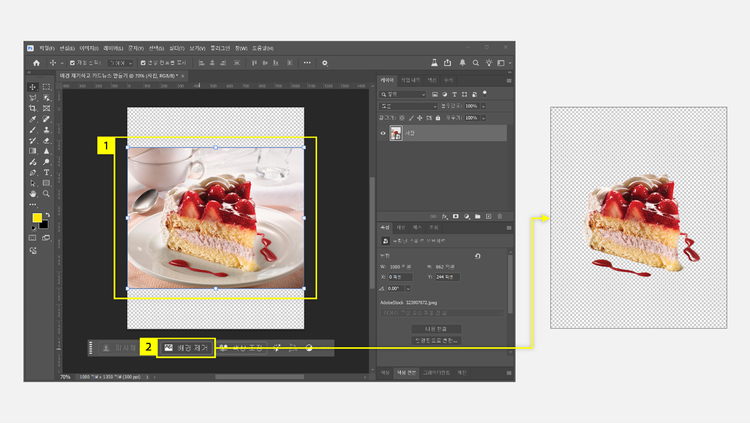Image resolution: width=750 pixels, height=423 pixels.
Task: Select the Eraser tool
Action: click(x=46, y=140)
